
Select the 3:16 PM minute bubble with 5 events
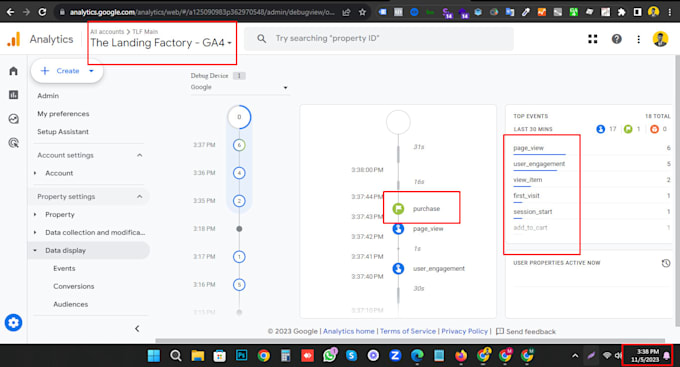(x=239, y=285)
